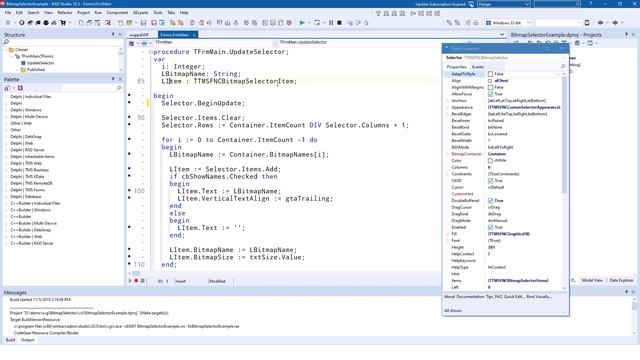Open the Component menu

coord(117,13)
